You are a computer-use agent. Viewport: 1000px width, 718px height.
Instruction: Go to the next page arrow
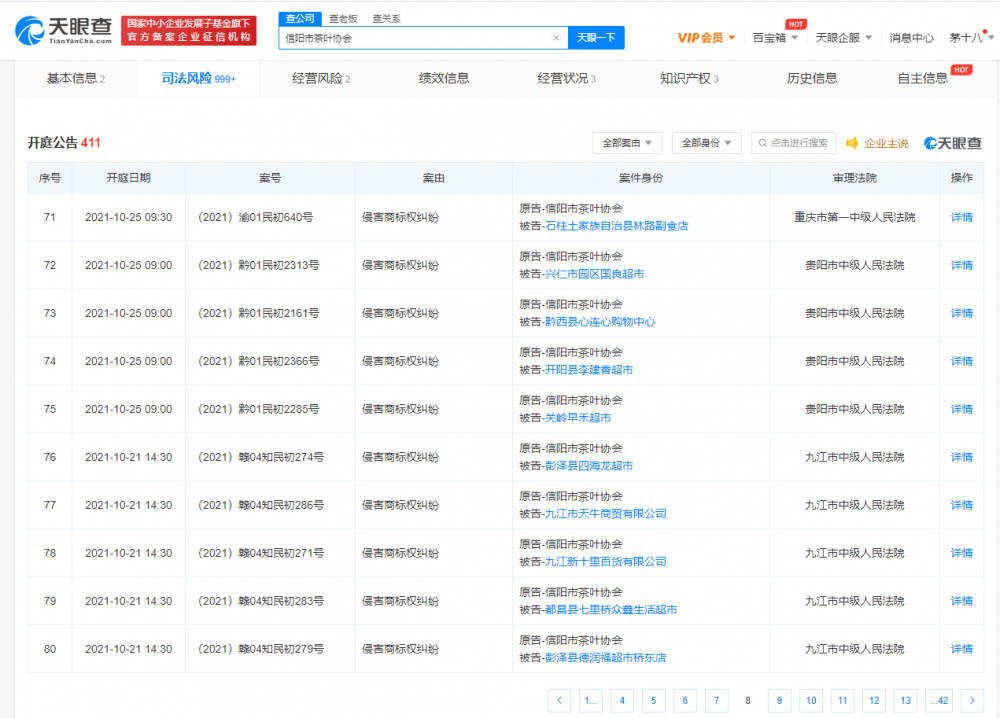click(973, 700)
